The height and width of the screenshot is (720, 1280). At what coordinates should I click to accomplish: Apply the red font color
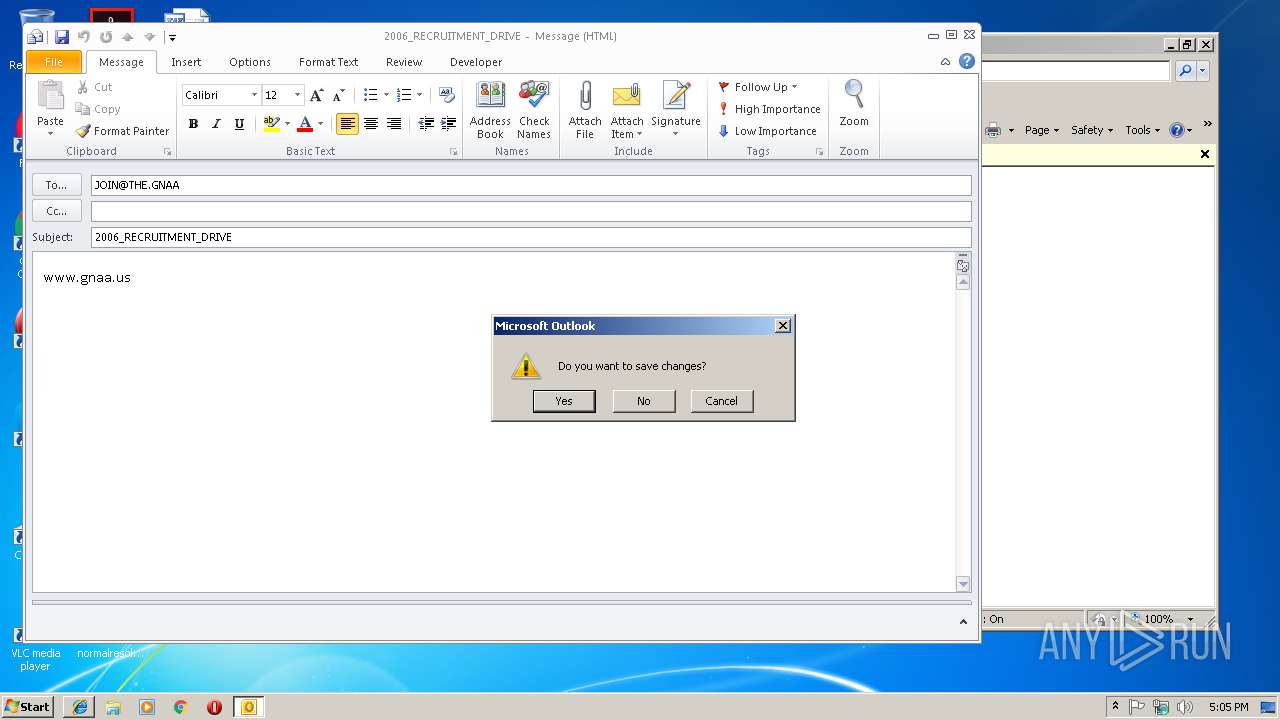(305, 124)
